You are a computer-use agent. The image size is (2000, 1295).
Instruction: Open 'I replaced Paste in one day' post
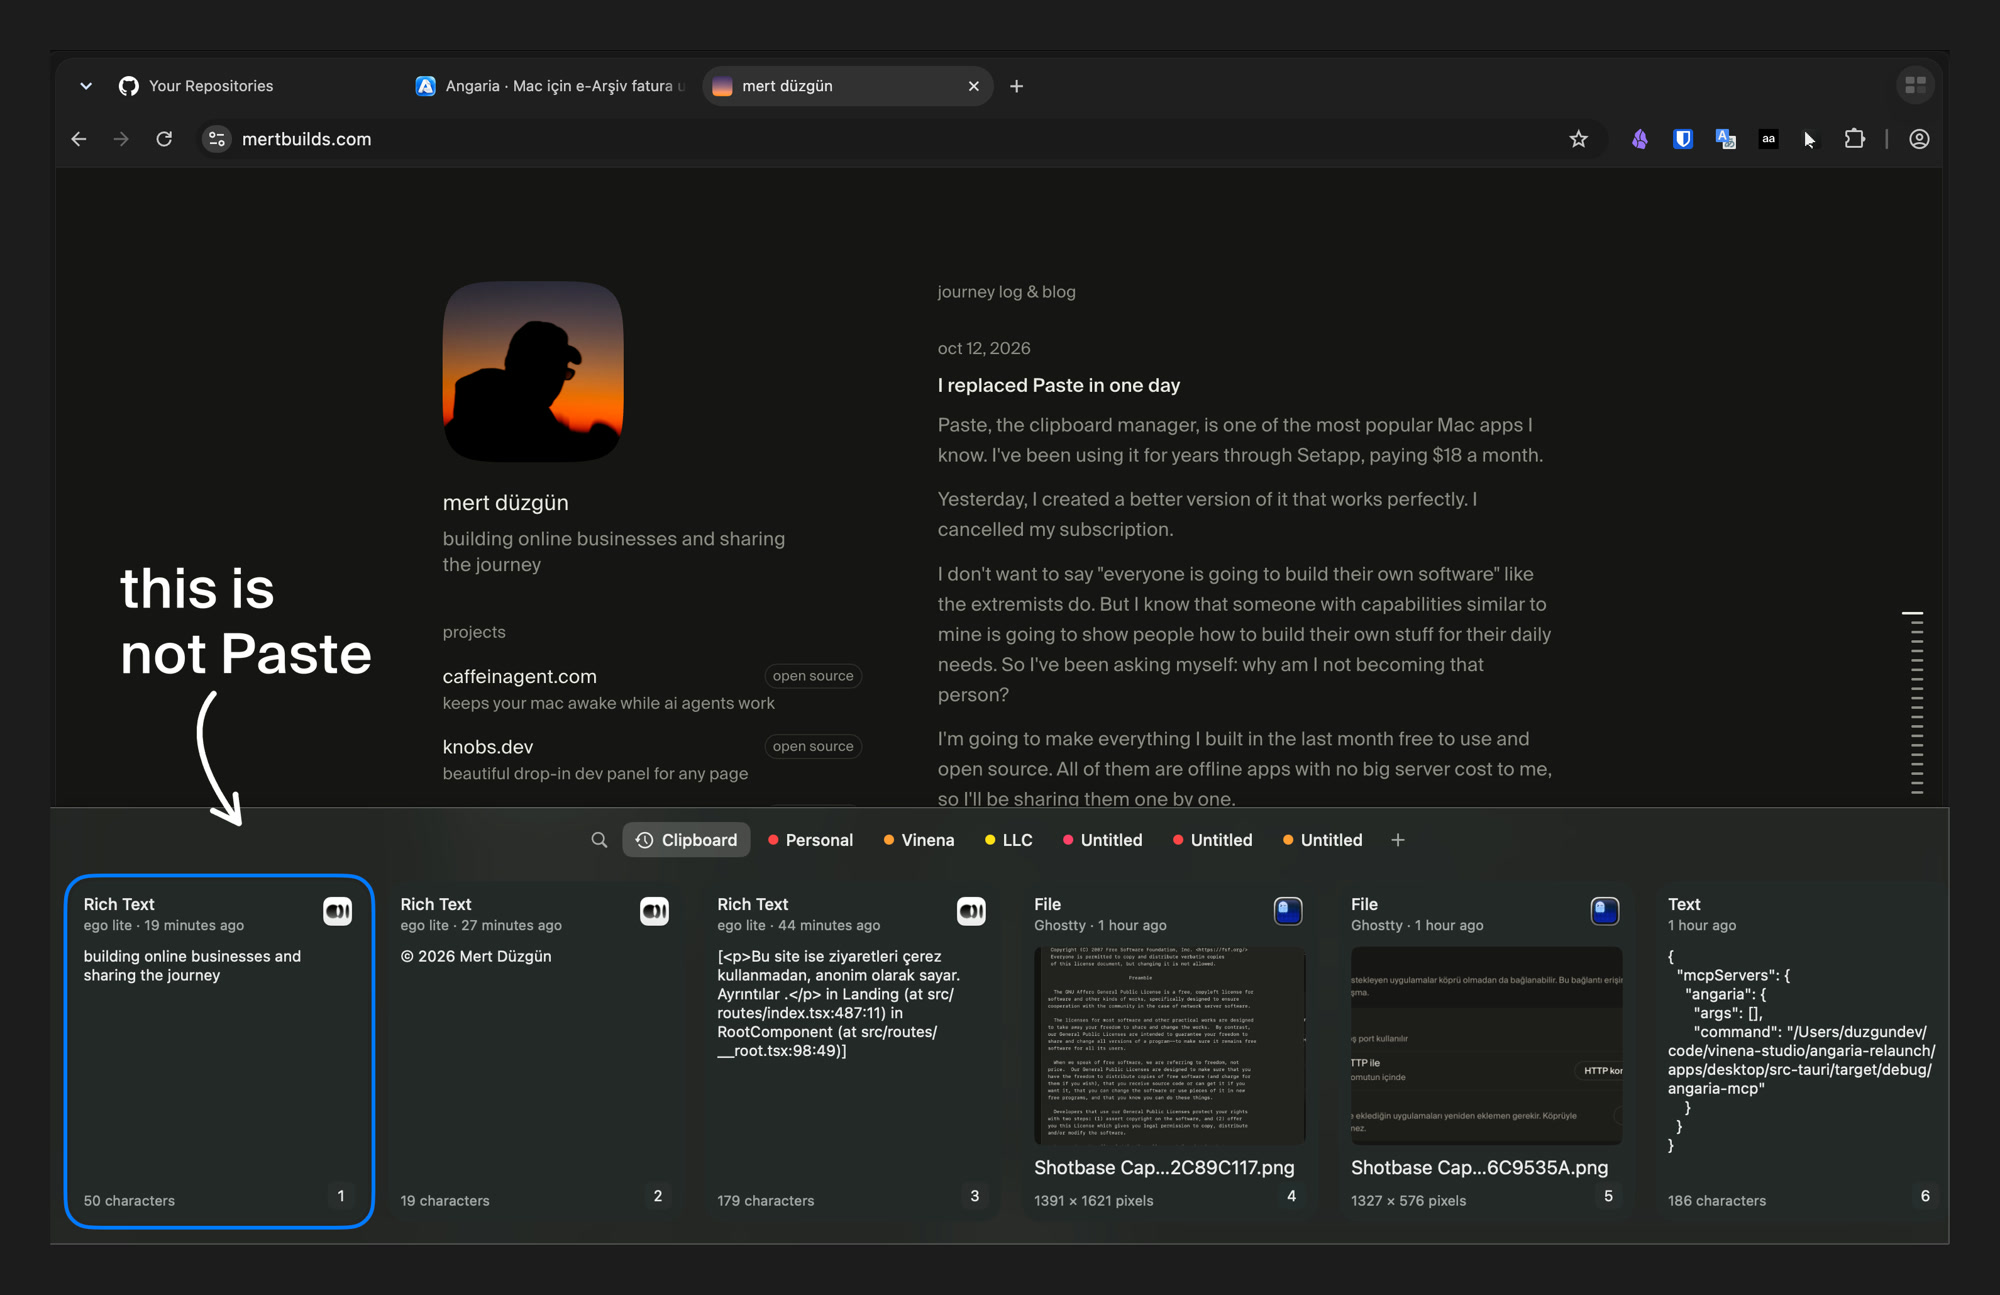point(1059,385)
